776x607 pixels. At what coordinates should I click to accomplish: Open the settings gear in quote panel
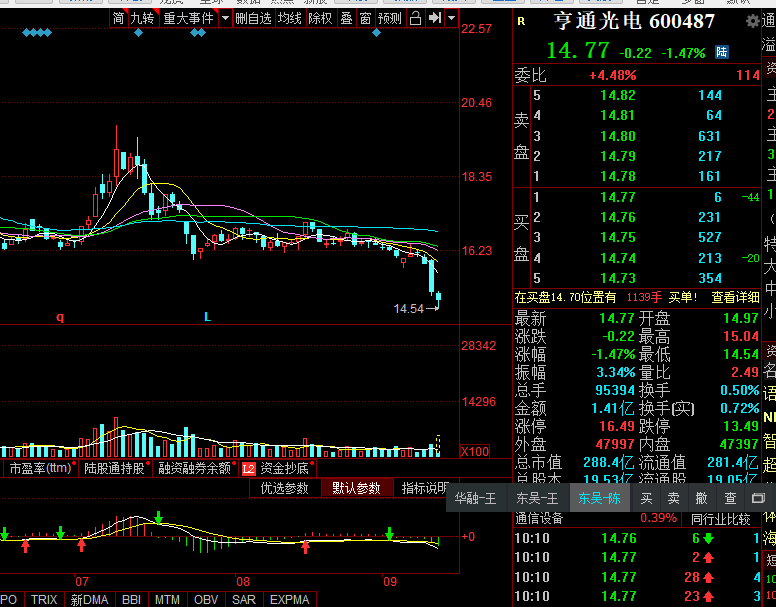pos(753,21)
